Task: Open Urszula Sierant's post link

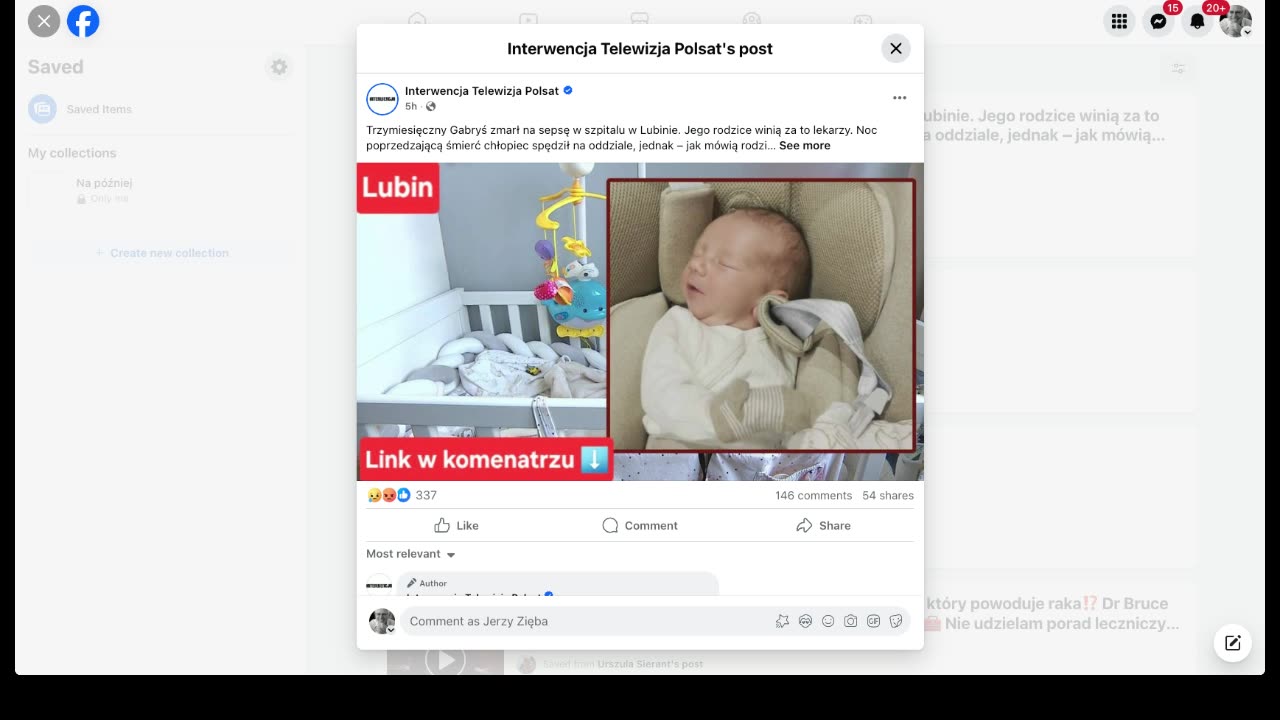Action: coord(650,664)
